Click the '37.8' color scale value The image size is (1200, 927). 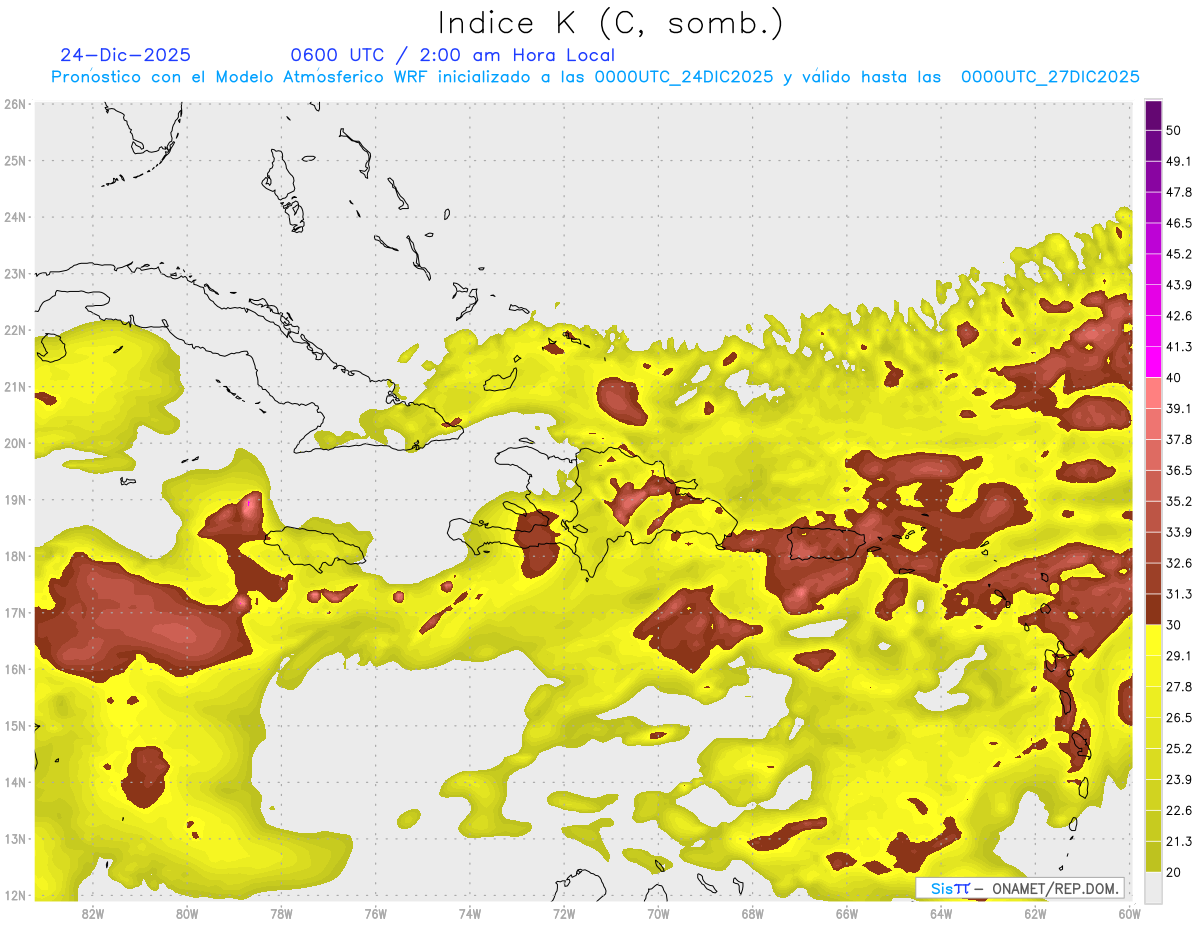1179,439
